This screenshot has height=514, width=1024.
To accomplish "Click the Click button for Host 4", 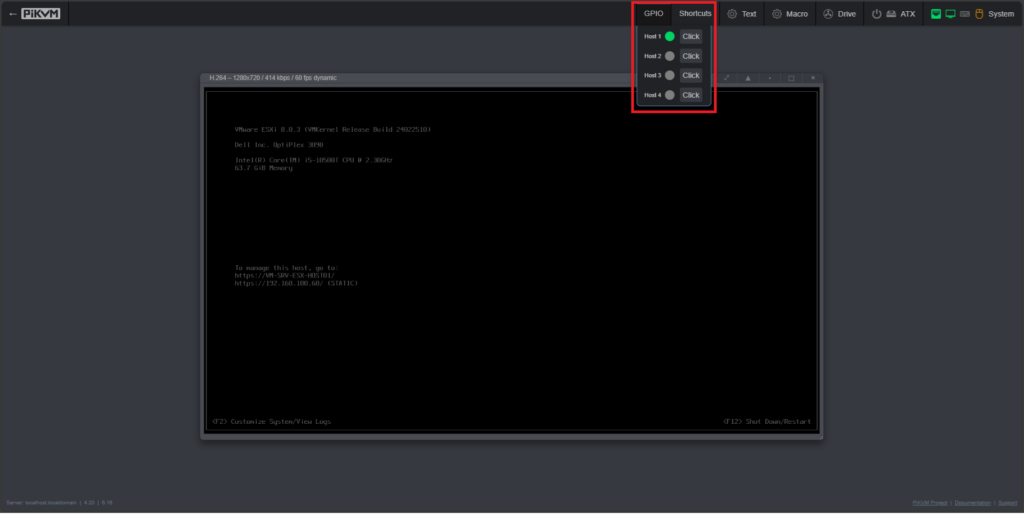I will (x=691, y=95).
